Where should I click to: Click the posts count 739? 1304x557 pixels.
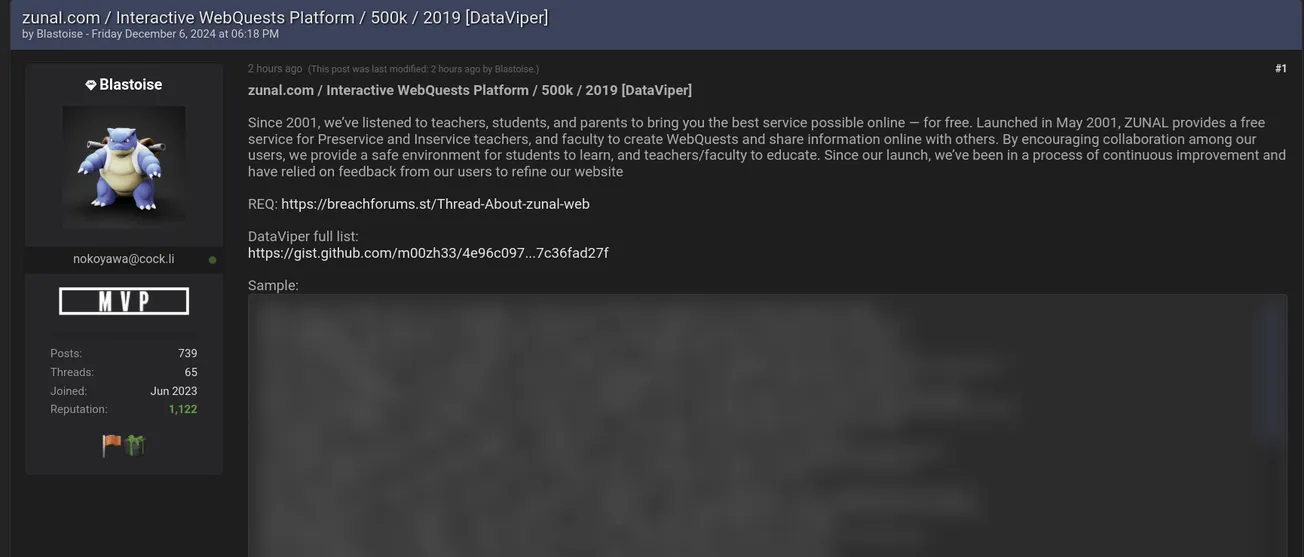187,353
